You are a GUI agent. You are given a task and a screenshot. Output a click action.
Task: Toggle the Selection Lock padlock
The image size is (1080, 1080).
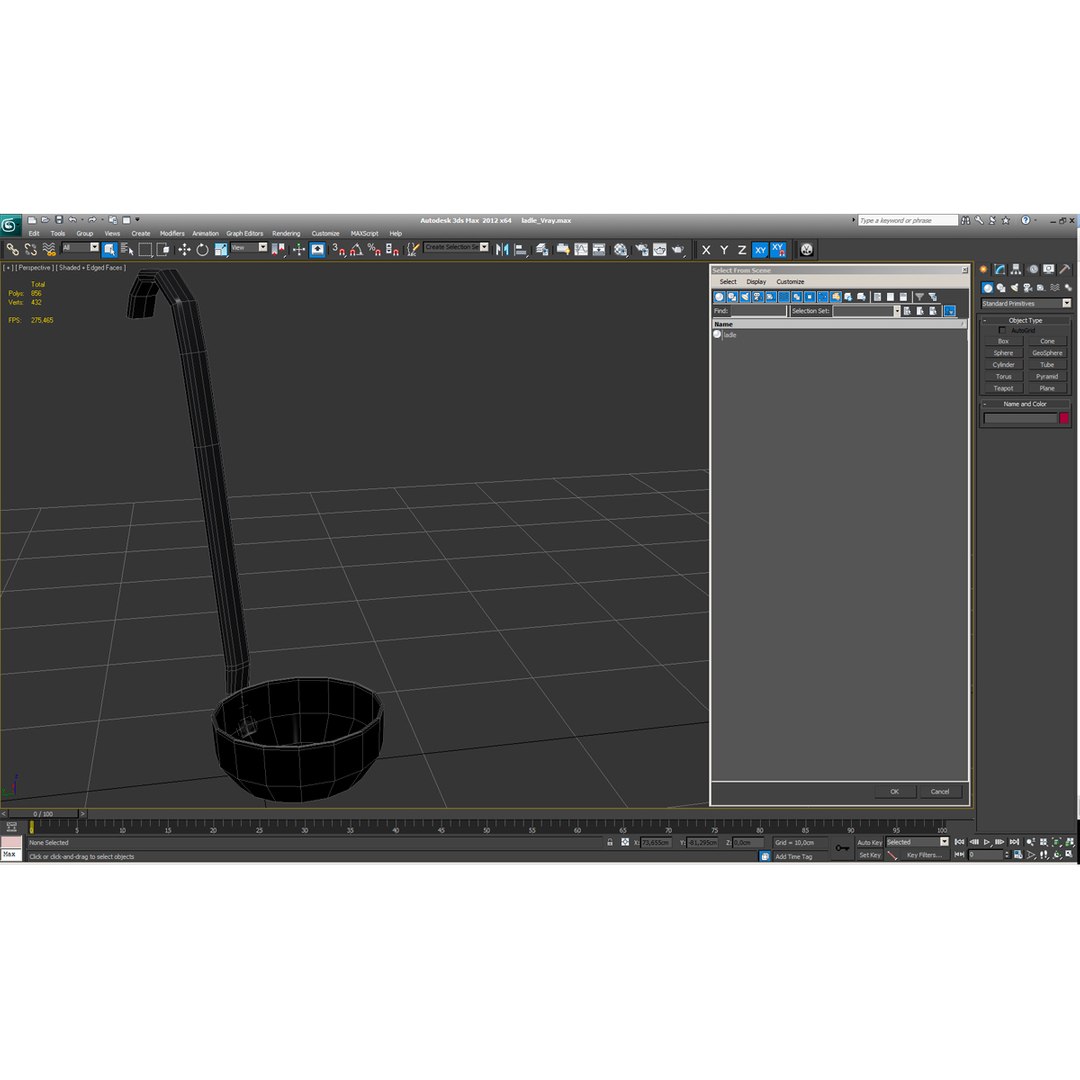610,842
